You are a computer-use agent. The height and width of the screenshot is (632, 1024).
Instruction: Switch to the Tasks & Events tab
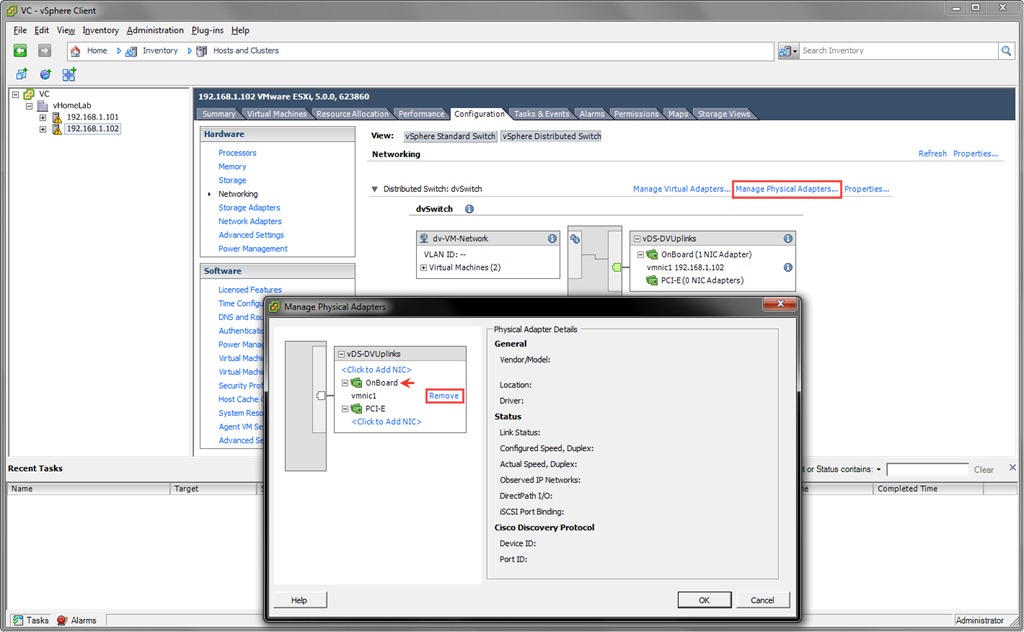pos(541,114)
